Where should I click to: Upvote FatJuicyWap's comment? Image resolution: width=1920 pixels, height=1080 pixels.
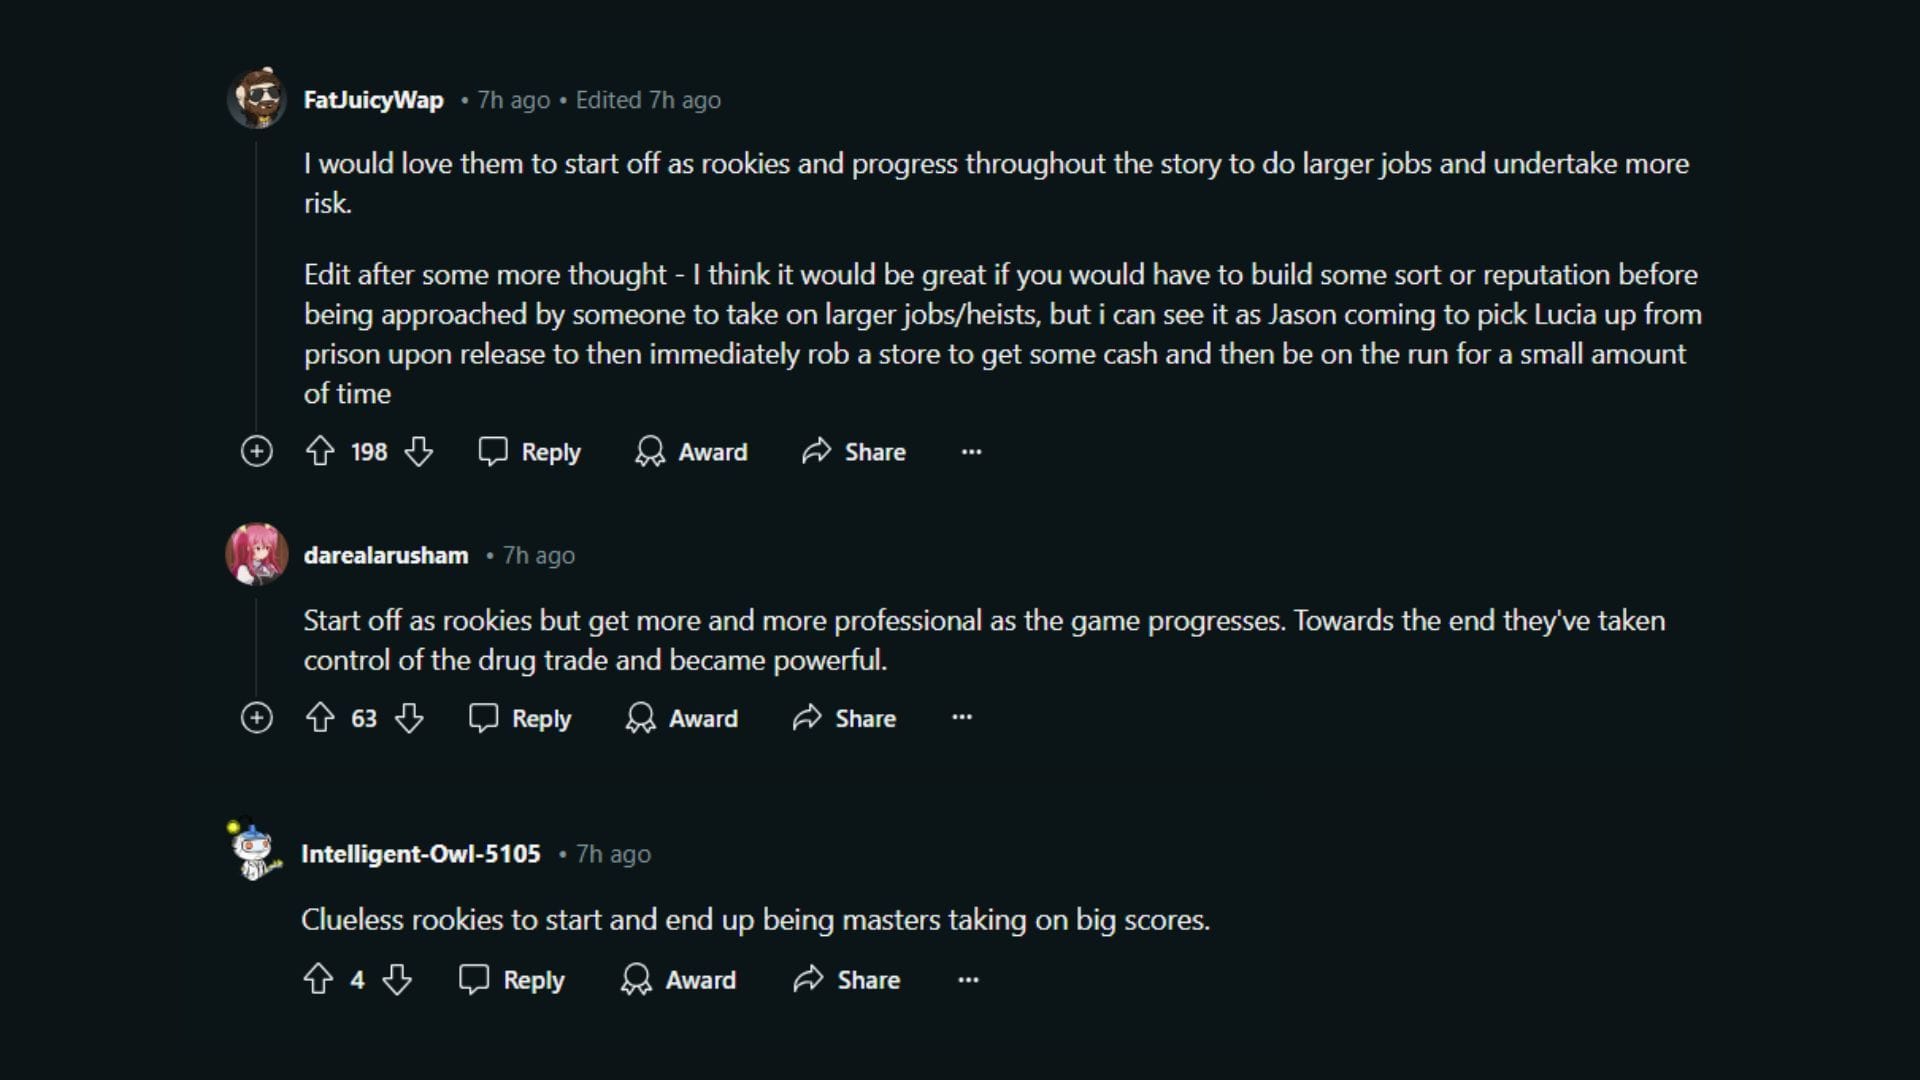pos(320,452)
